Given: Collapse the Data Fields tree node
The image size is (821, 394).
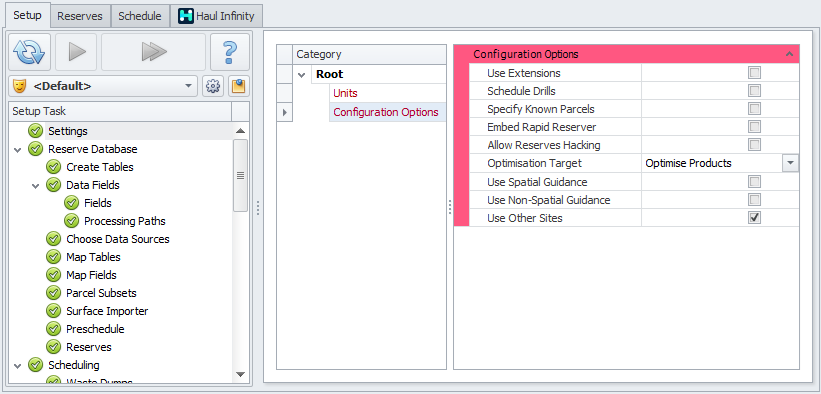Looking at the screenshot, I should (x=36, y=186).
